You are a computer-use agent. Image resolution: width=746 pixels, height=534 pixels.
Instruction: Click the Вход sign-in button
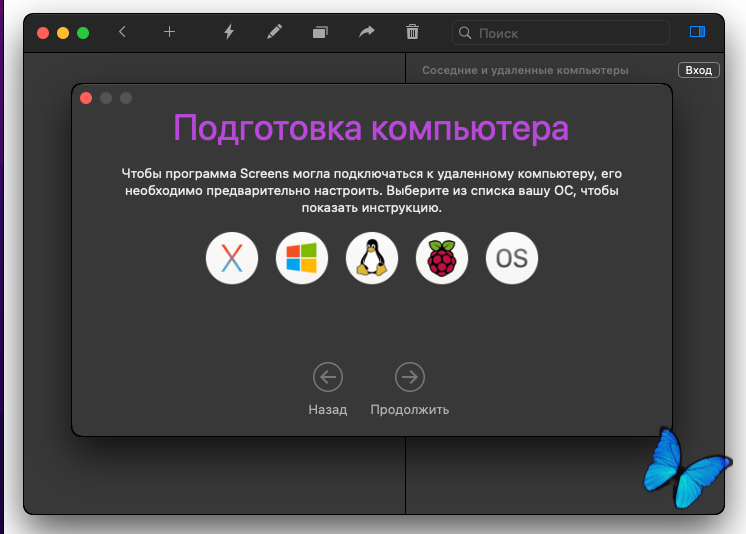pyautogui.click(x=698, y=70)
